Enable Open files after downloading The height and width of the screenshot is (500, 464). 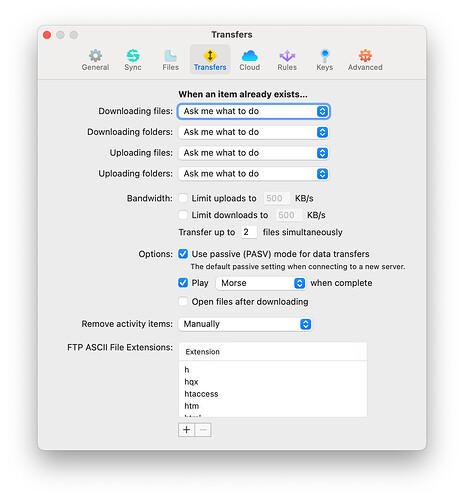point(183,301)
